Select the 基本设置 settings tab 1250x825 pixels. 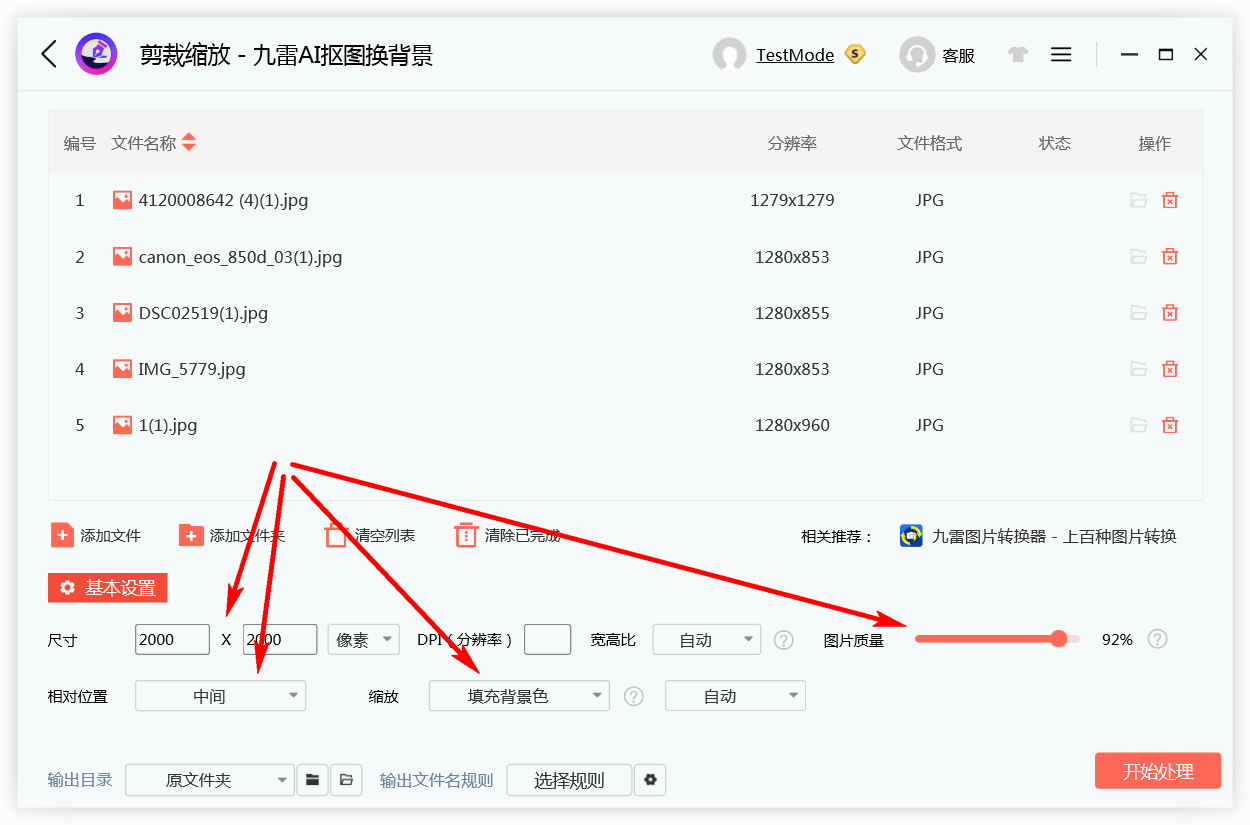(x=107, y=588)
